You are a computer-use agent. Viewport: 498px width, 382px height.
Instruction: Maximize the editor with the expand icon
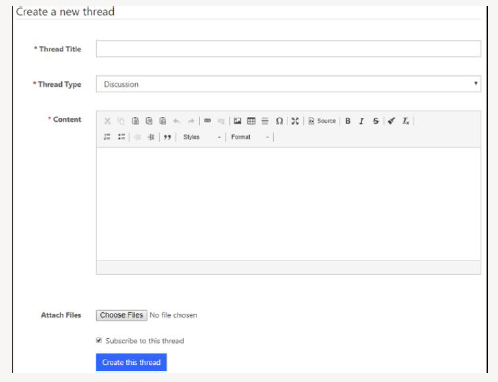pyautogui.click(x=295, y=121)
